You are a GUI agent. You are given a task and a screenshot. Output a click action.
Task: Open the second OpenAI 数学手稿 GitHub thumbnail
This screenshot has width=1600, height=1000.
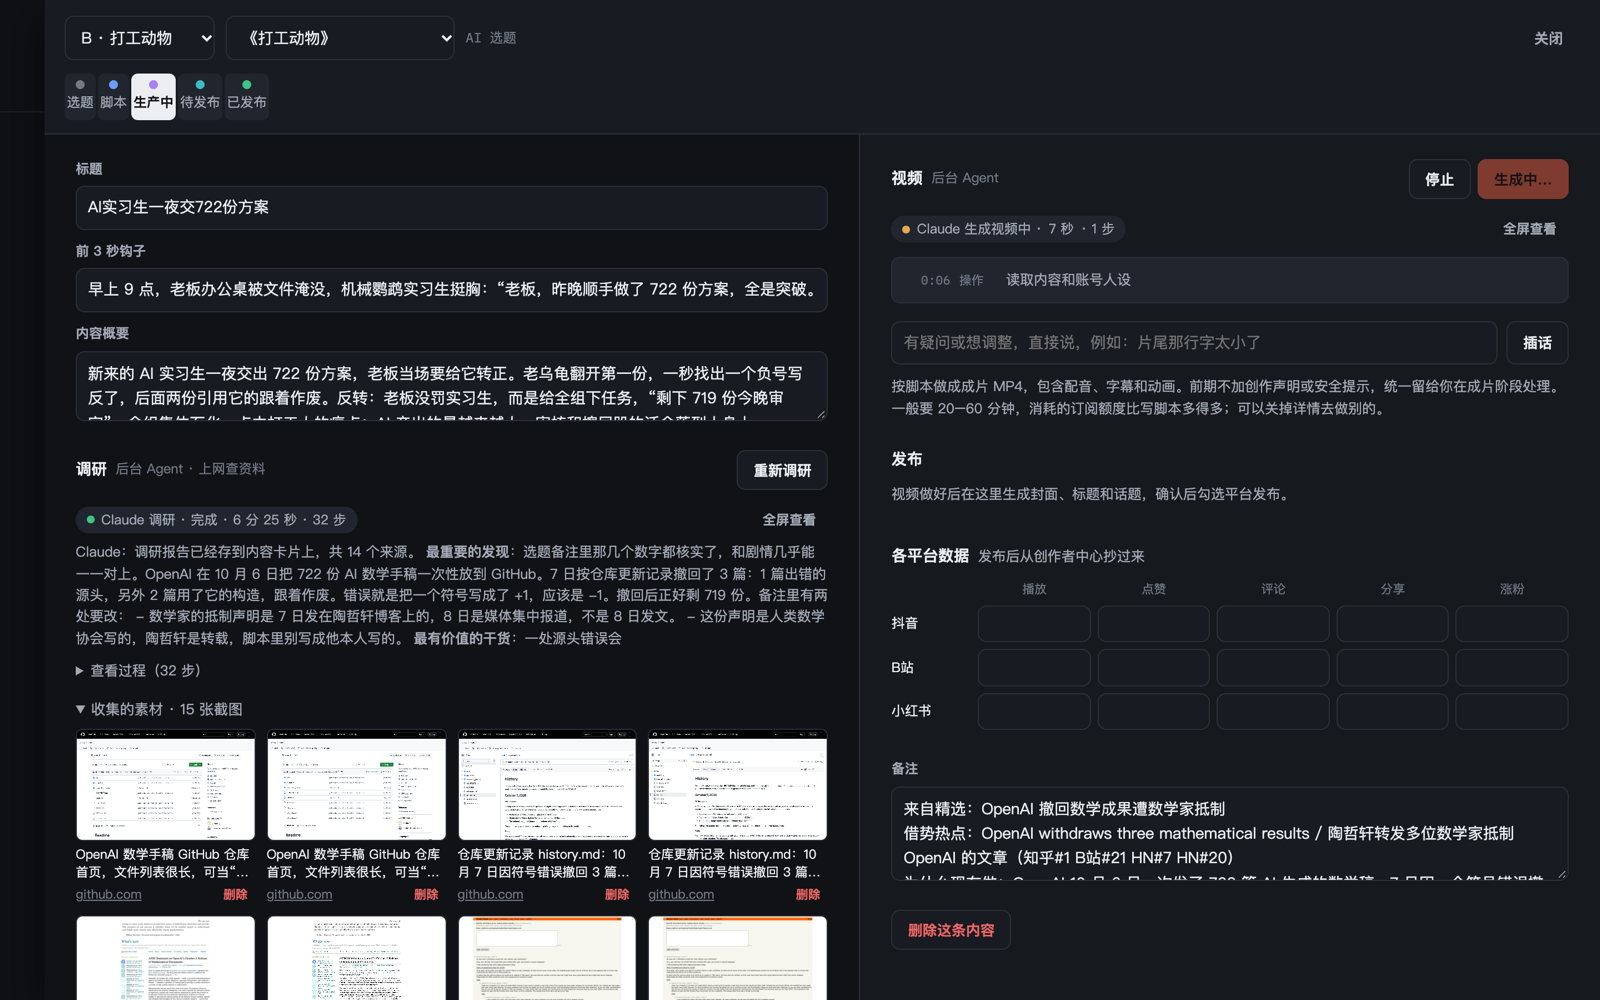coord(356,785)
